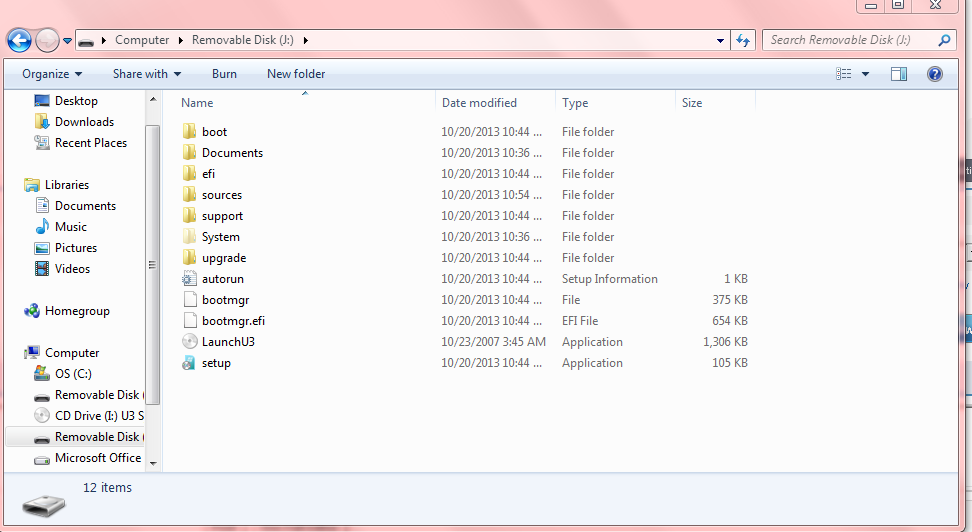Screen dimensions: 972x532
Task: Click the 105 KB size of setup
Action: [730, 363]
